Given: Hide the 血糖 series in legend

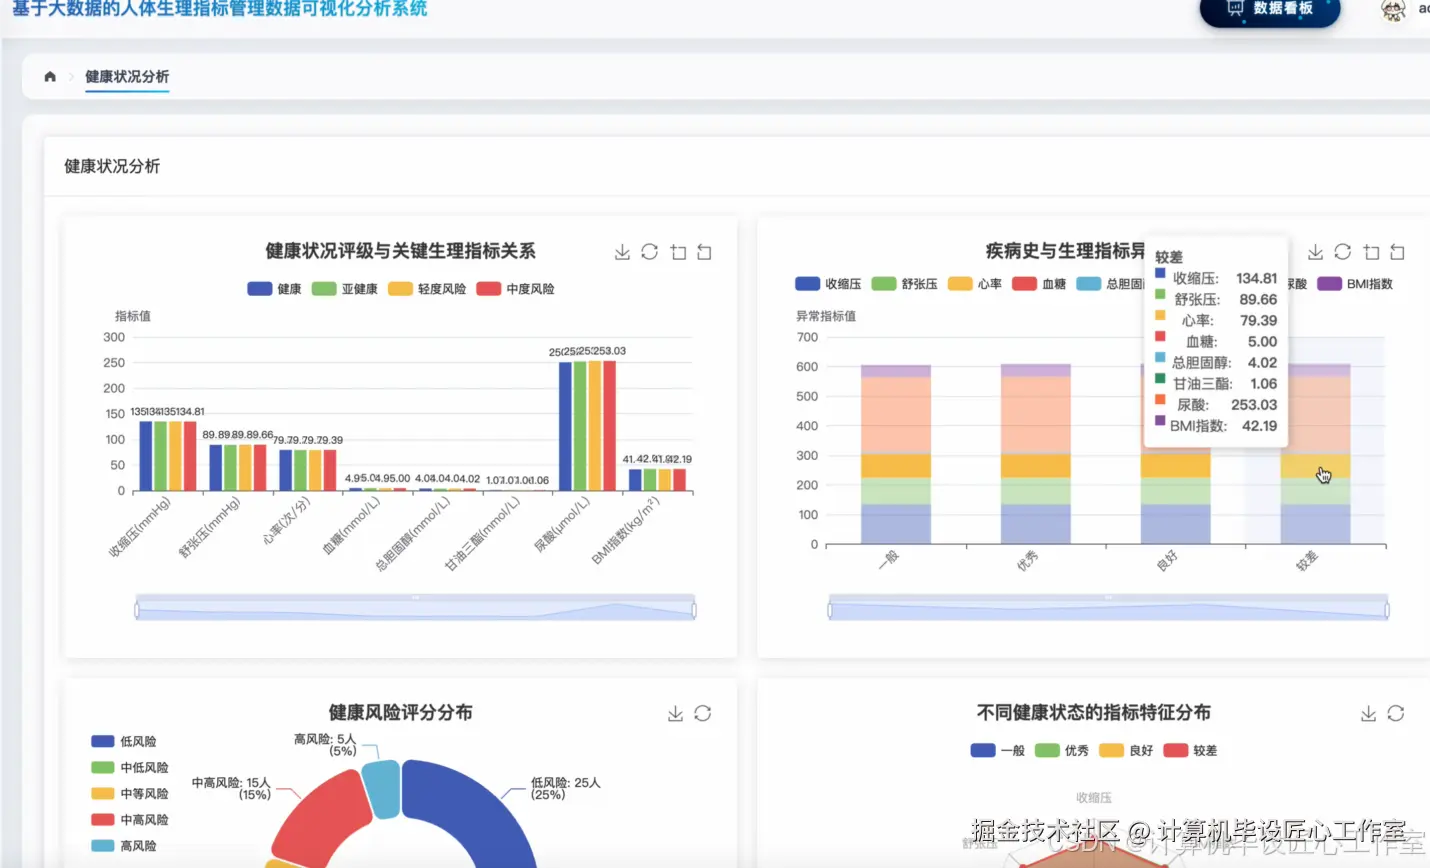Looking at the screenshot, I should (x=1039, y=284).
